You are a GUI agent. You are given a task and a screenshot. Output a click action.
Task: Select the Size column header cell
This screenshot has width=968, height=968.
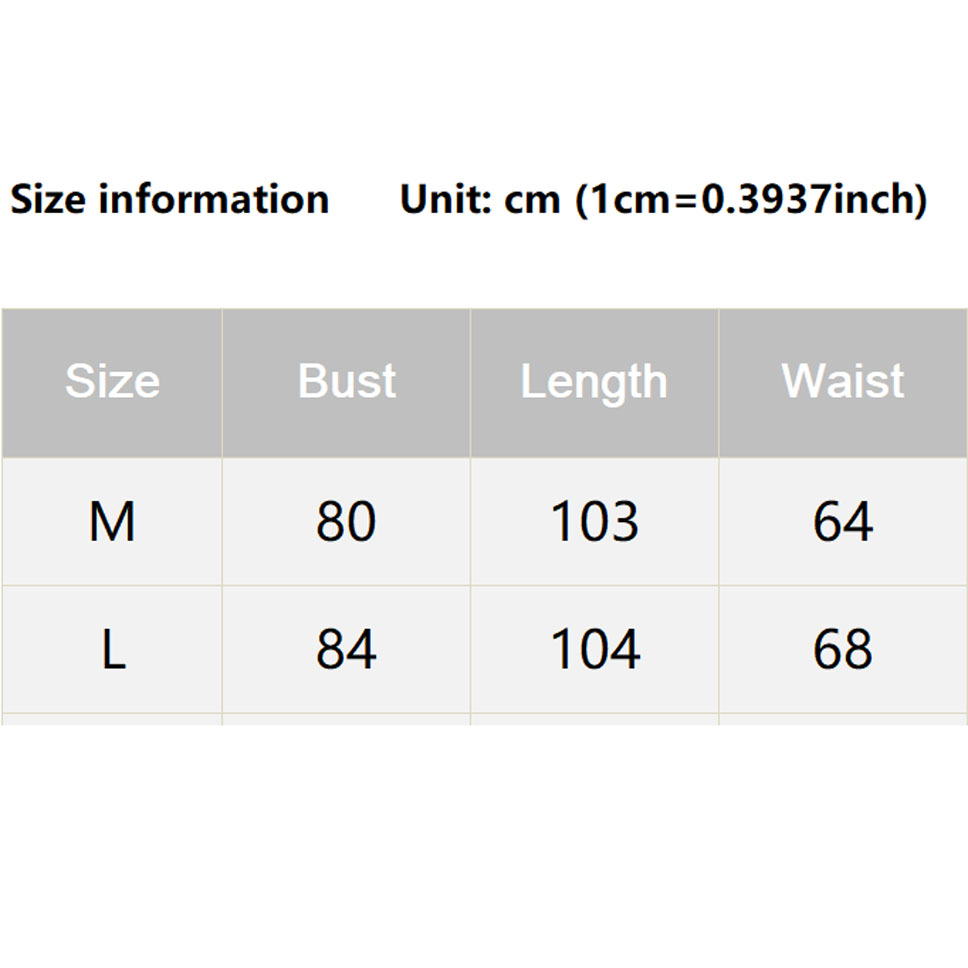point(112,382)
